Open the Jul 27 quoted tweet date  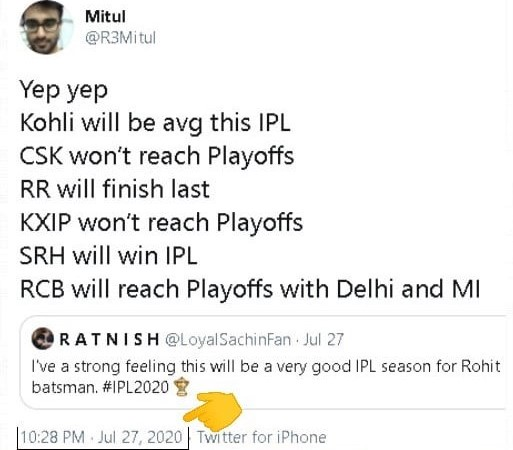[x=323, y=340]
